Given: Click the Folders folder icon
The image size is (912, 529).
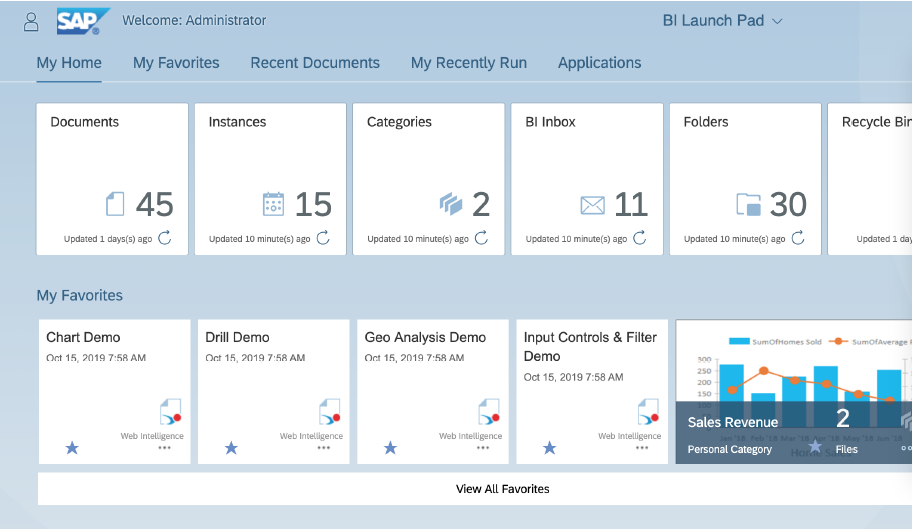Looking at the screenshot, I should click(749, 205).
